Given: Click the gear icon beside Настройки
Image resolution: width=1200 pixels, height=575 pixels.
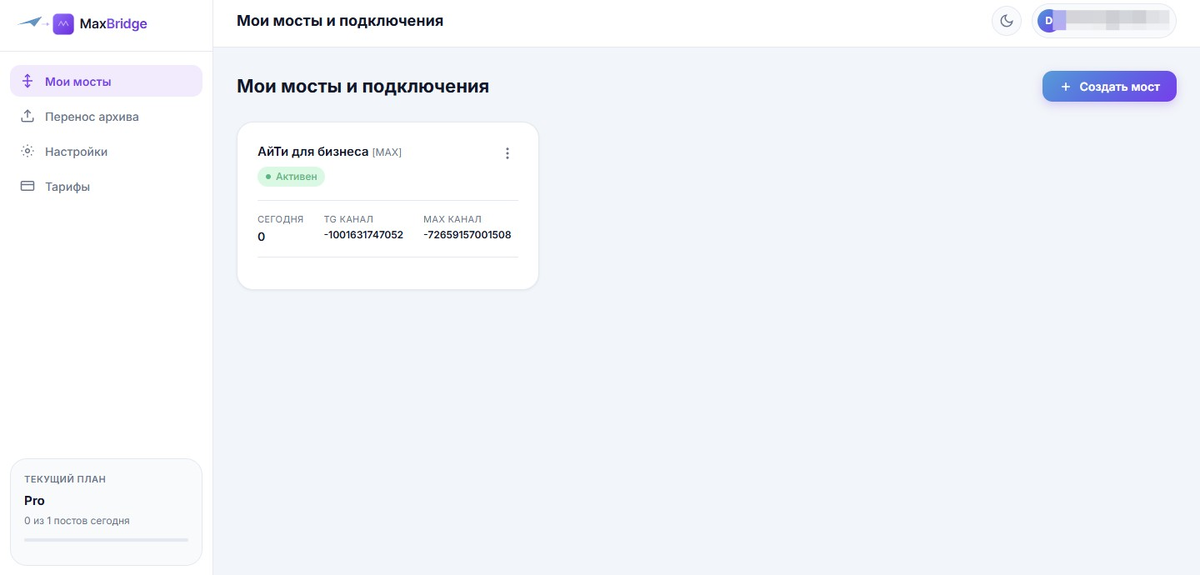Looking at the screenshot, I should 28,151.
